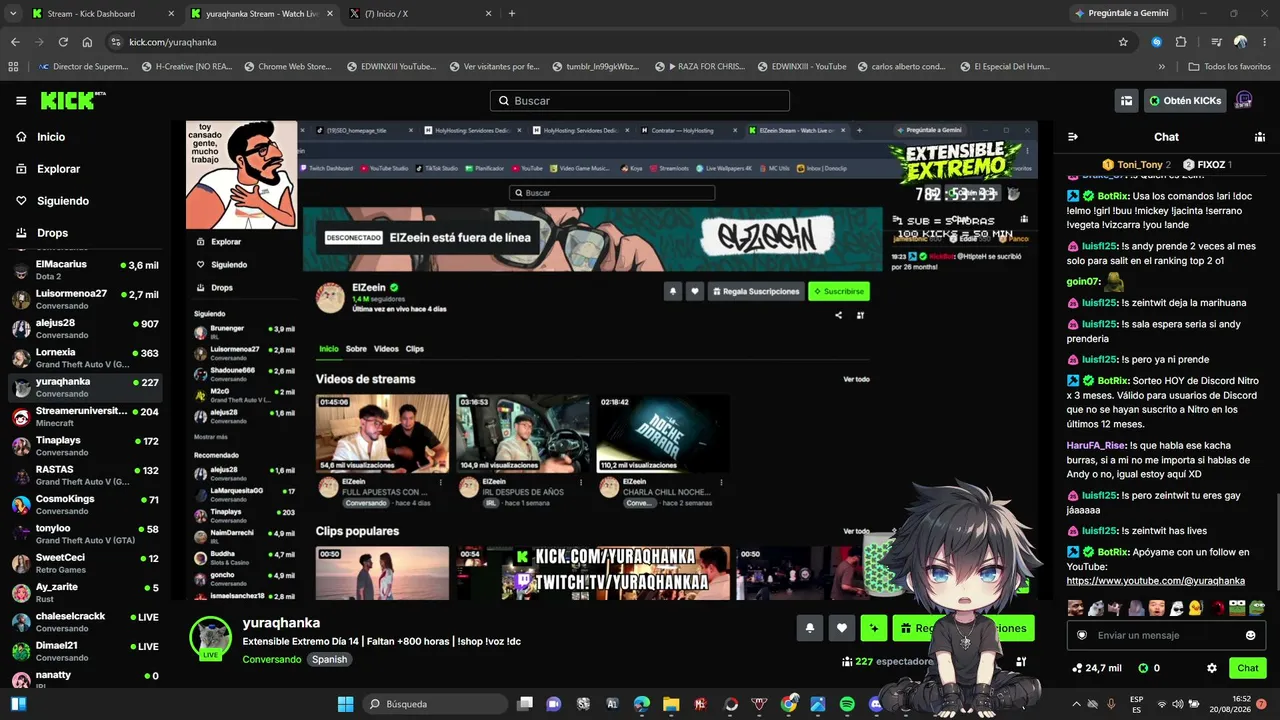
Task: Toggle the heart follow button
Action: 842,628
